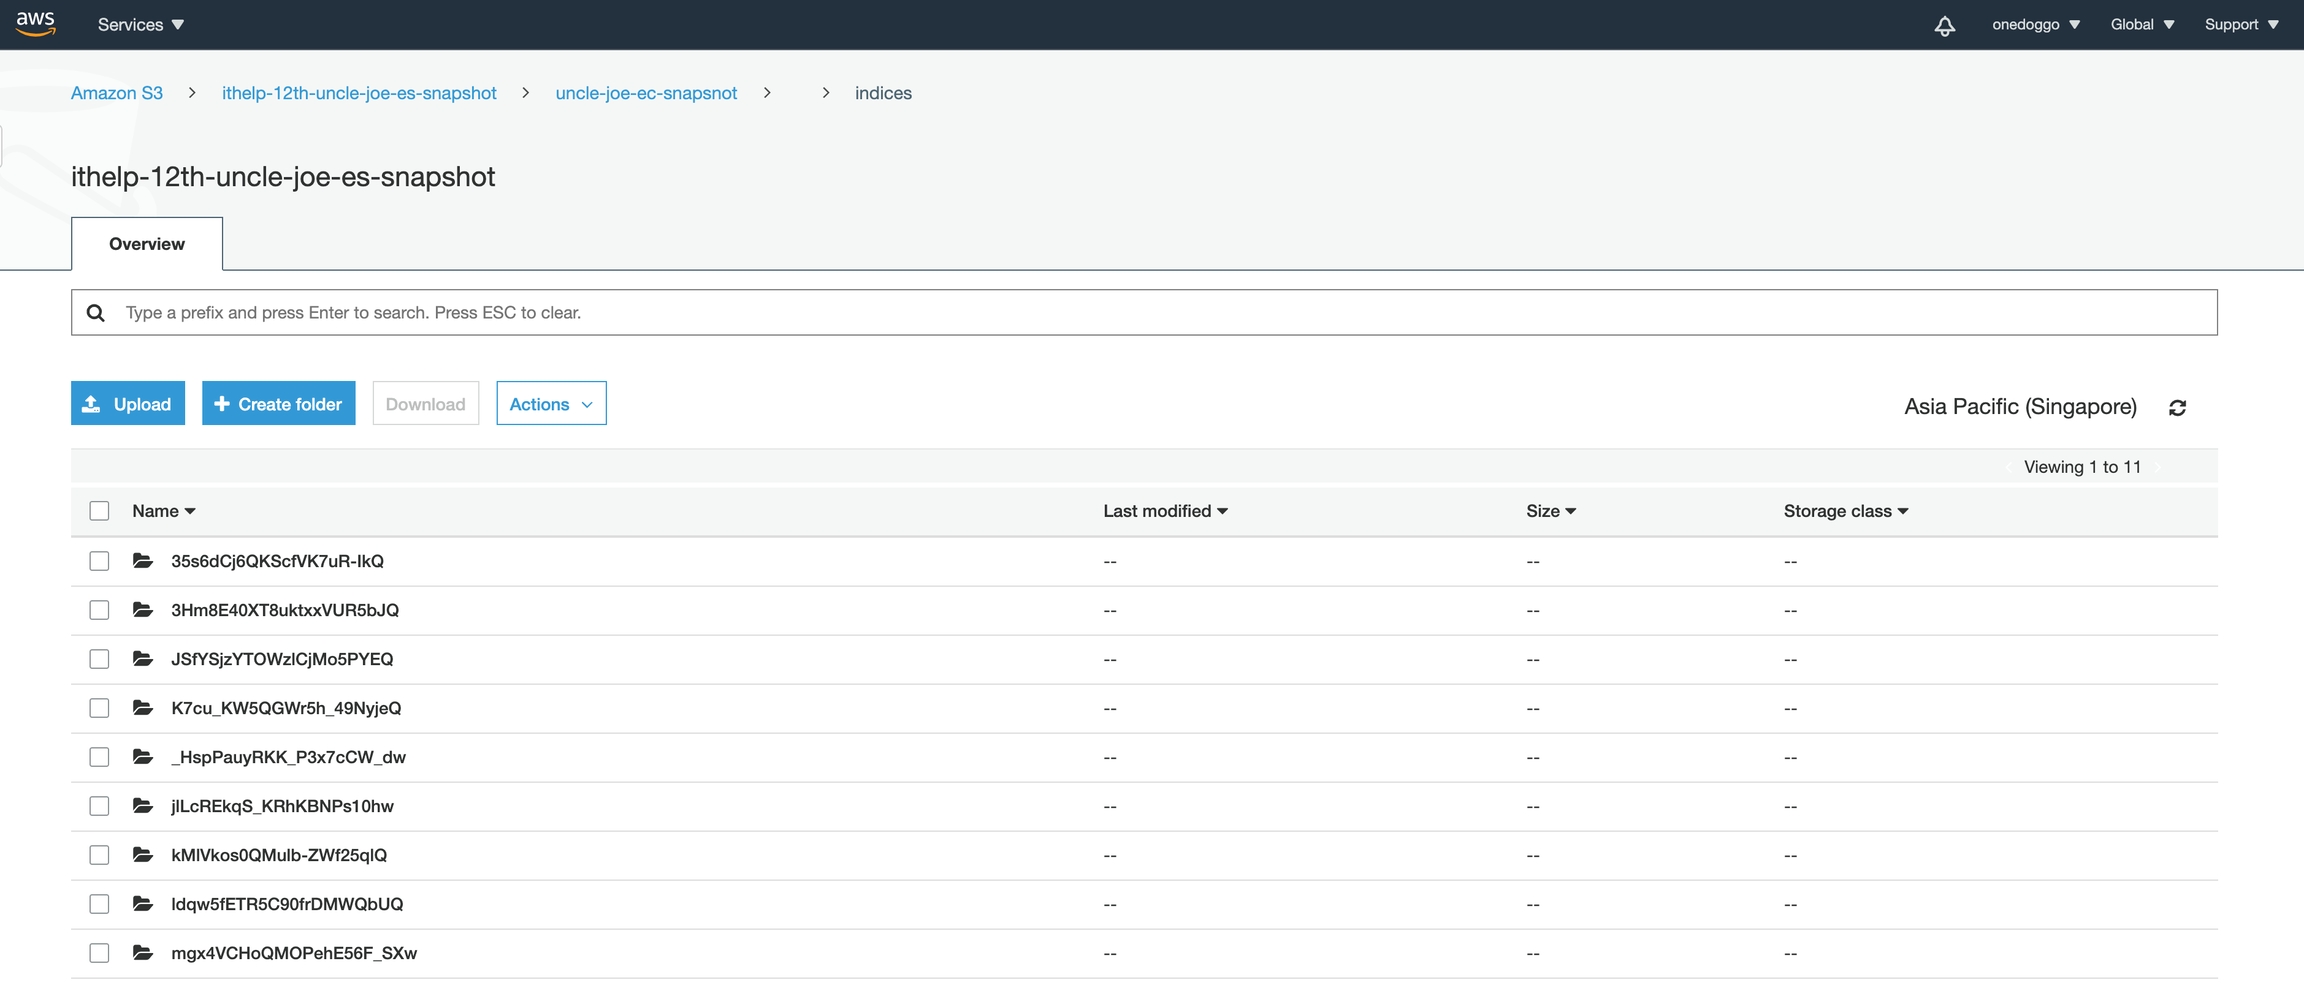Check the box for 3Hm8E40XT8uktxxVUR5bJQ
2304x991 pixels.
click(x=99, y=610)
